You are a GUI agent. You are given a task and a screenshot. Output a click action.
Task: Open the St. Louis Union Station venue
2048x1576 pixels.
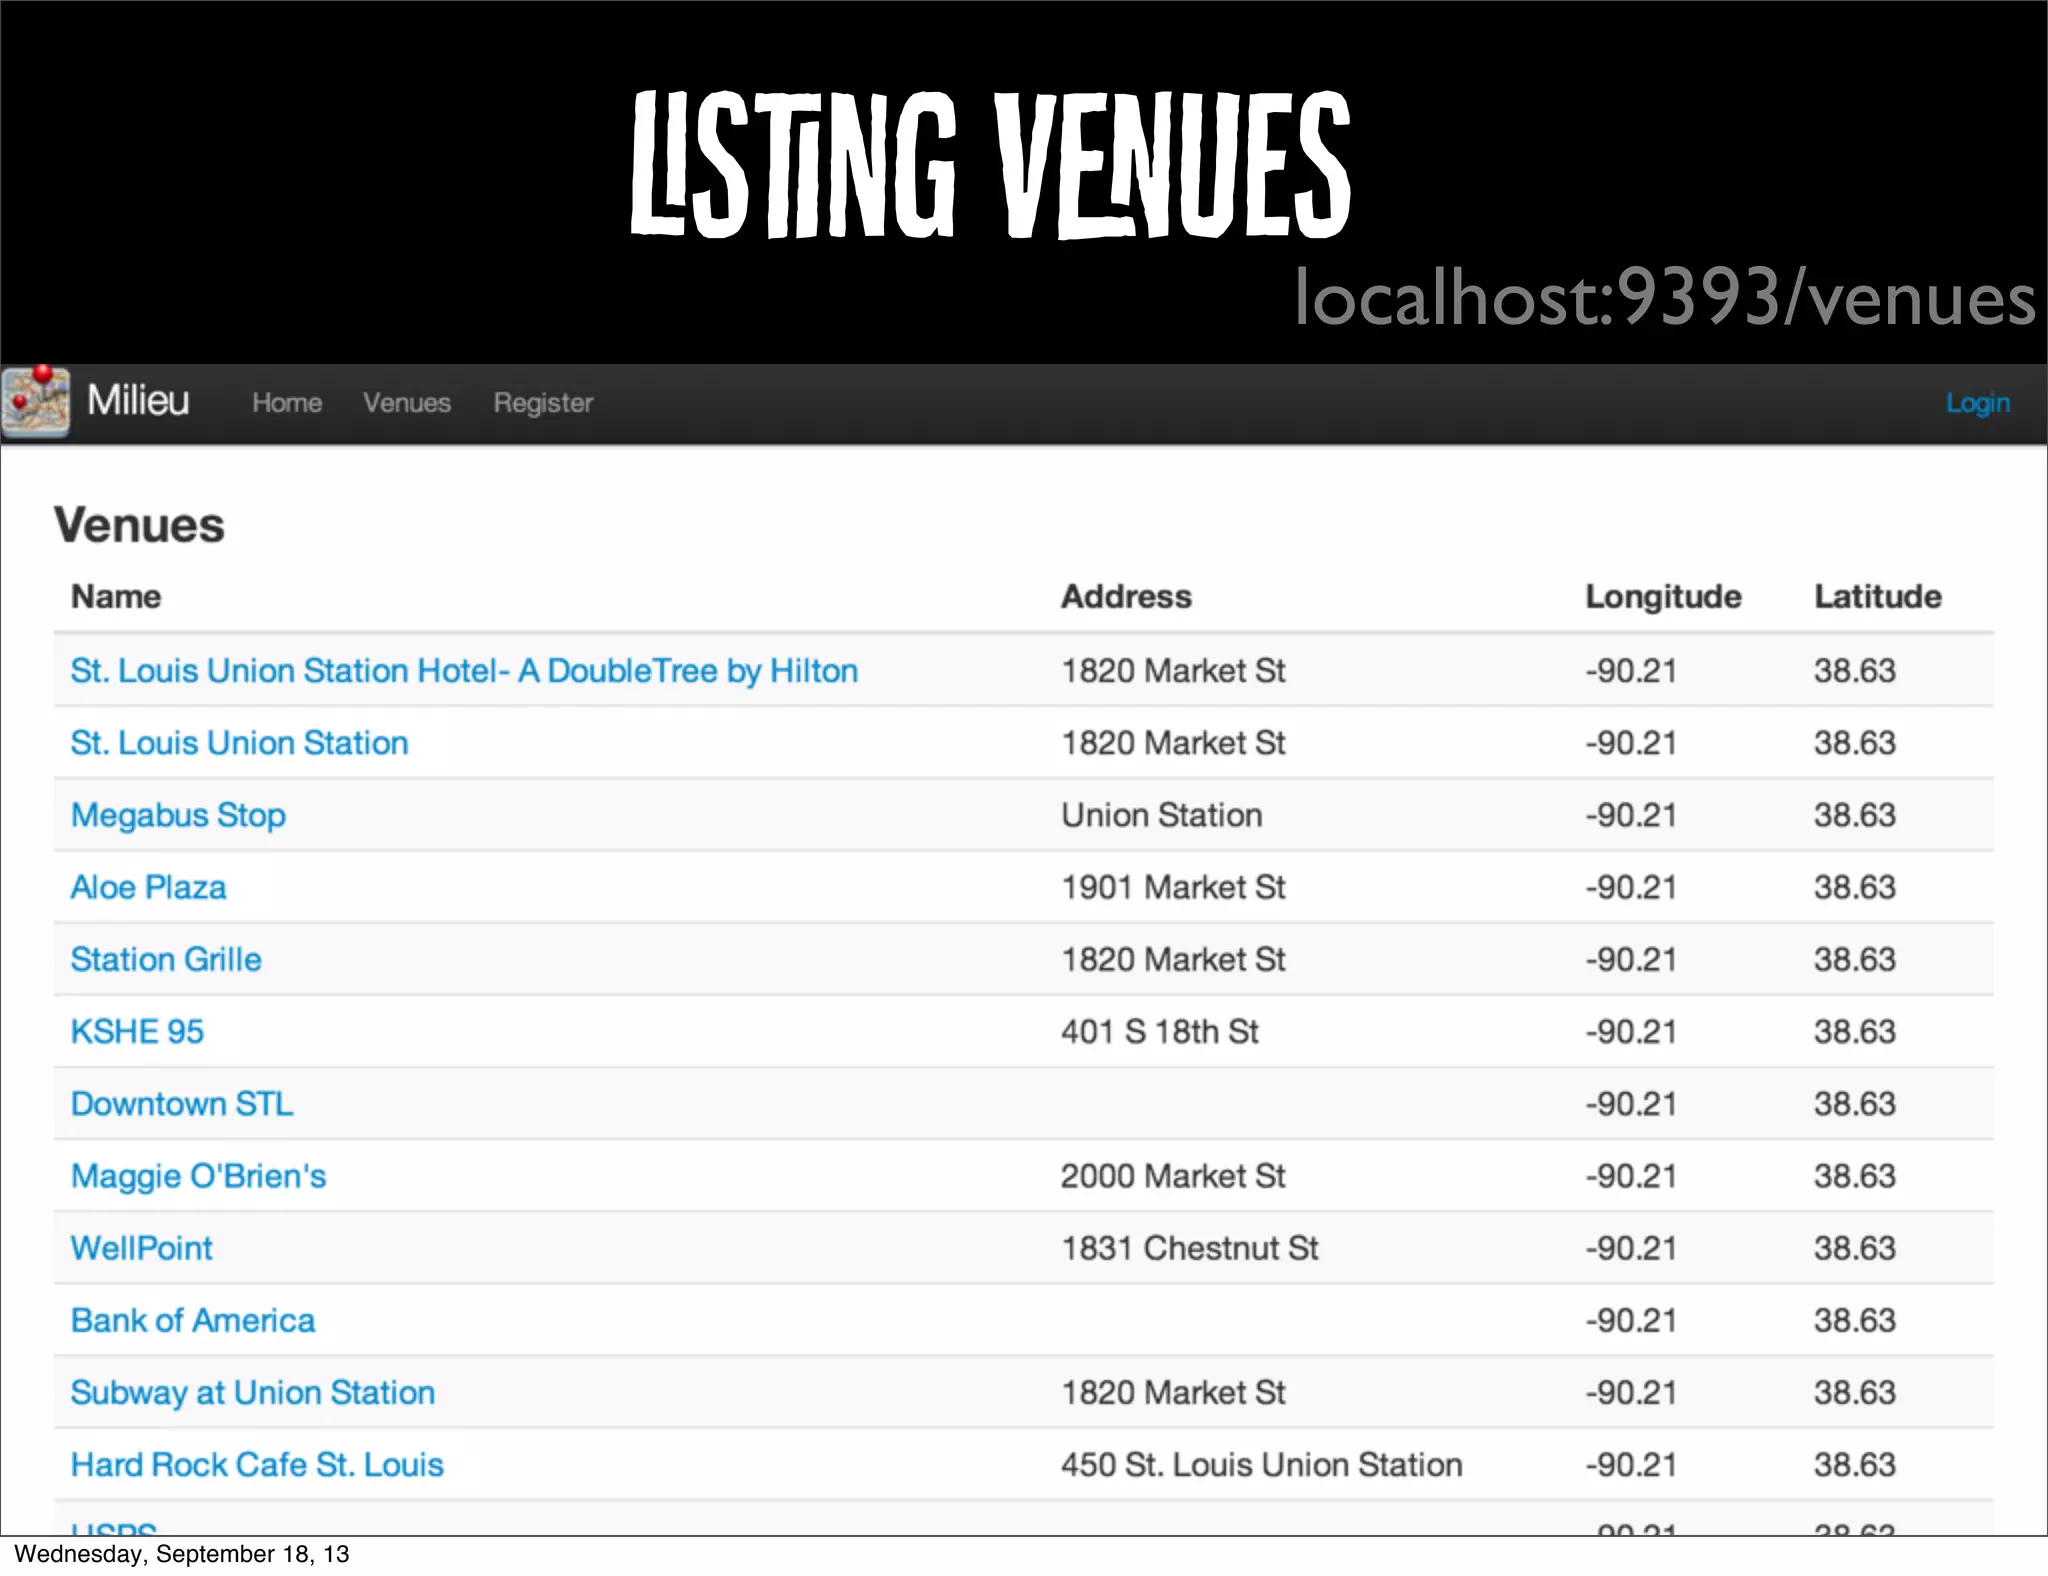point(239,743)
